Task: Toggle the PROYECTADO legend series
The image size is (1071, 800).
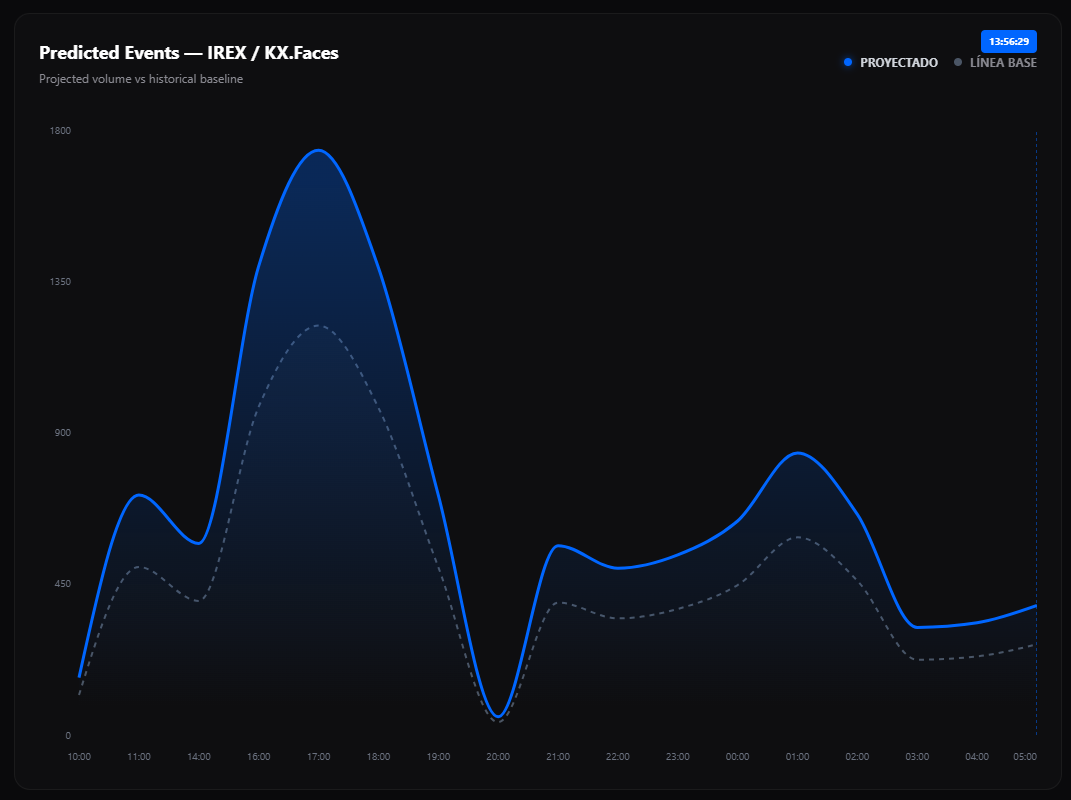Action: [x=891, y=62]
